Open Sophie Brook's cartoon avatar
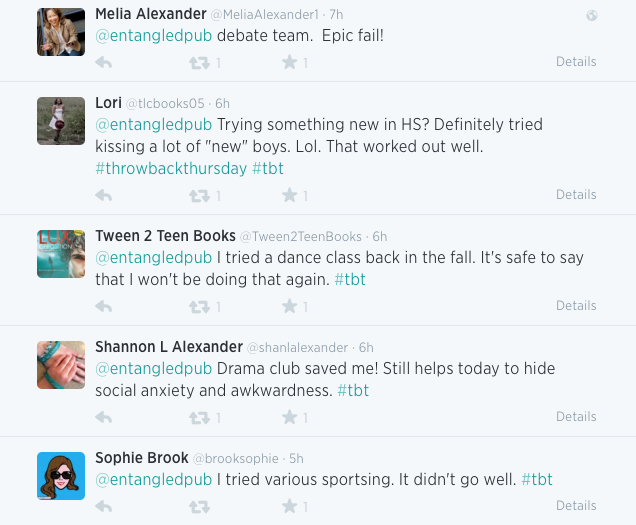This screenshot has height=525, width=636. click(61, 476)
